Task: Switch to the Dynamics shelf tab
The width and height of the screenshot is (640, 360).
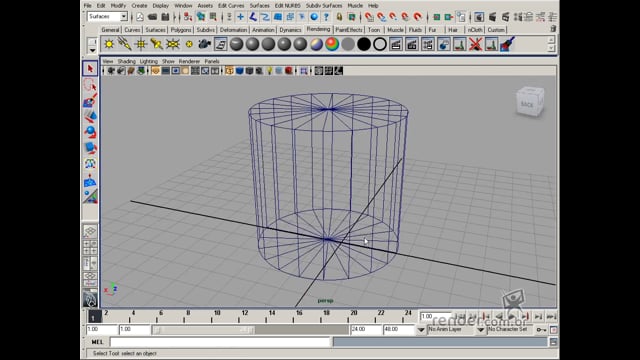Action: click(x=290, y=30)
